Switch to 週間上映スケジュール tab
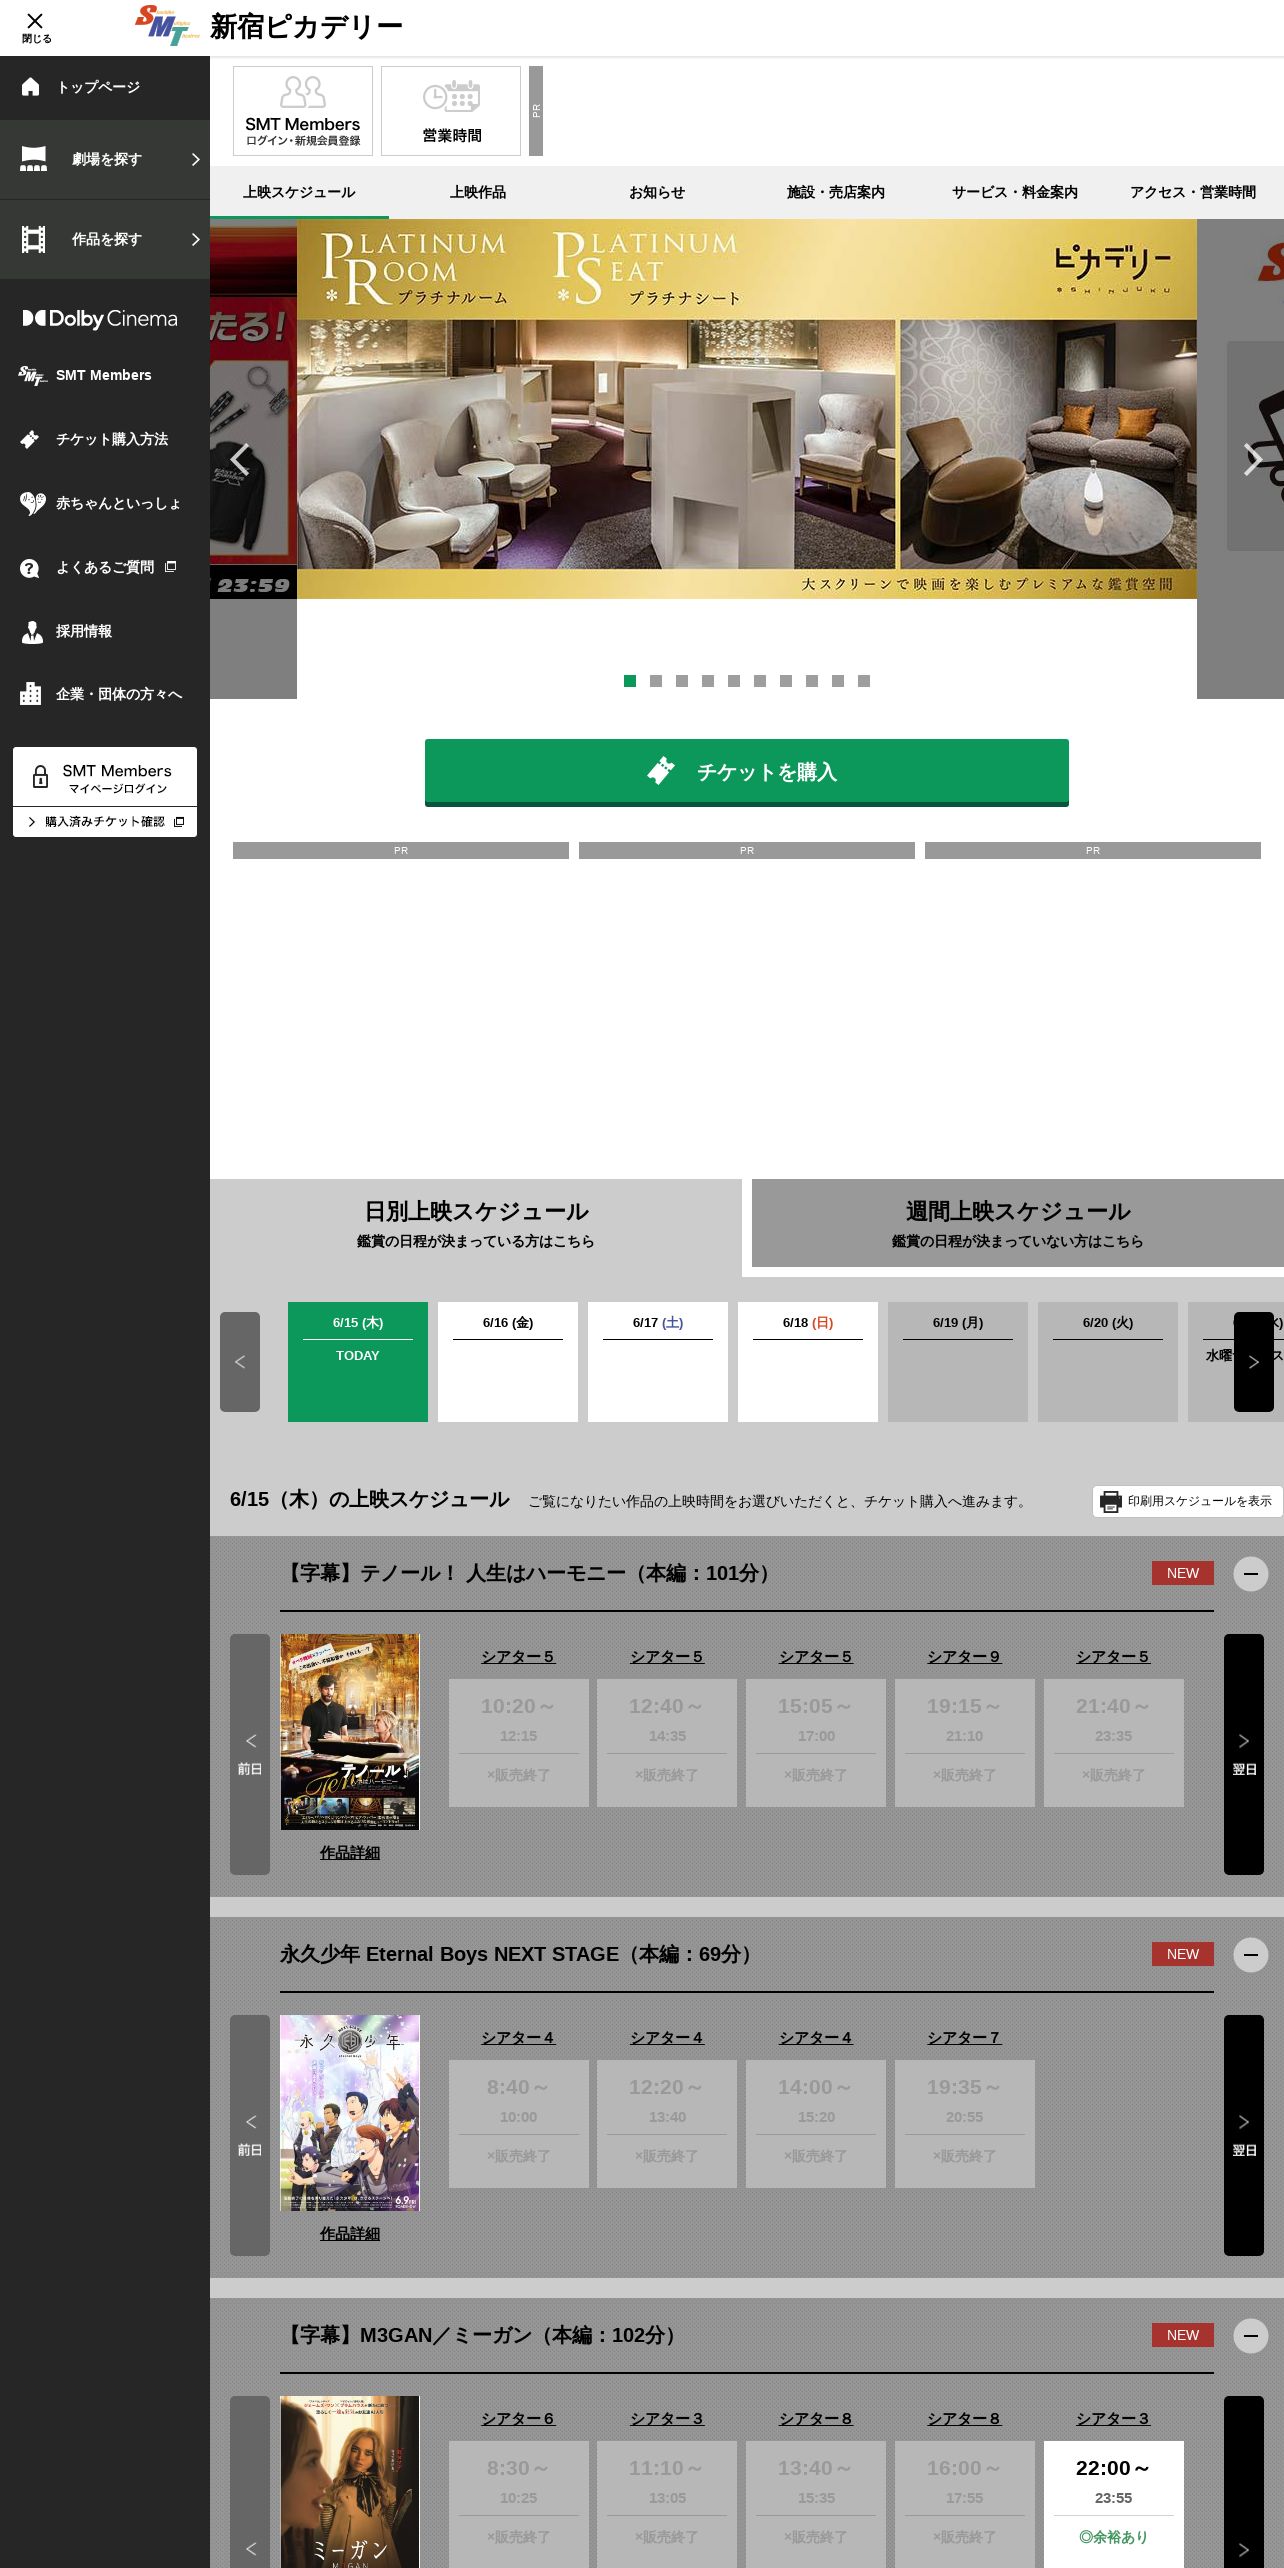Image resolution: width=1284 pixels, height=2568 pixels. point(1018,1223)
